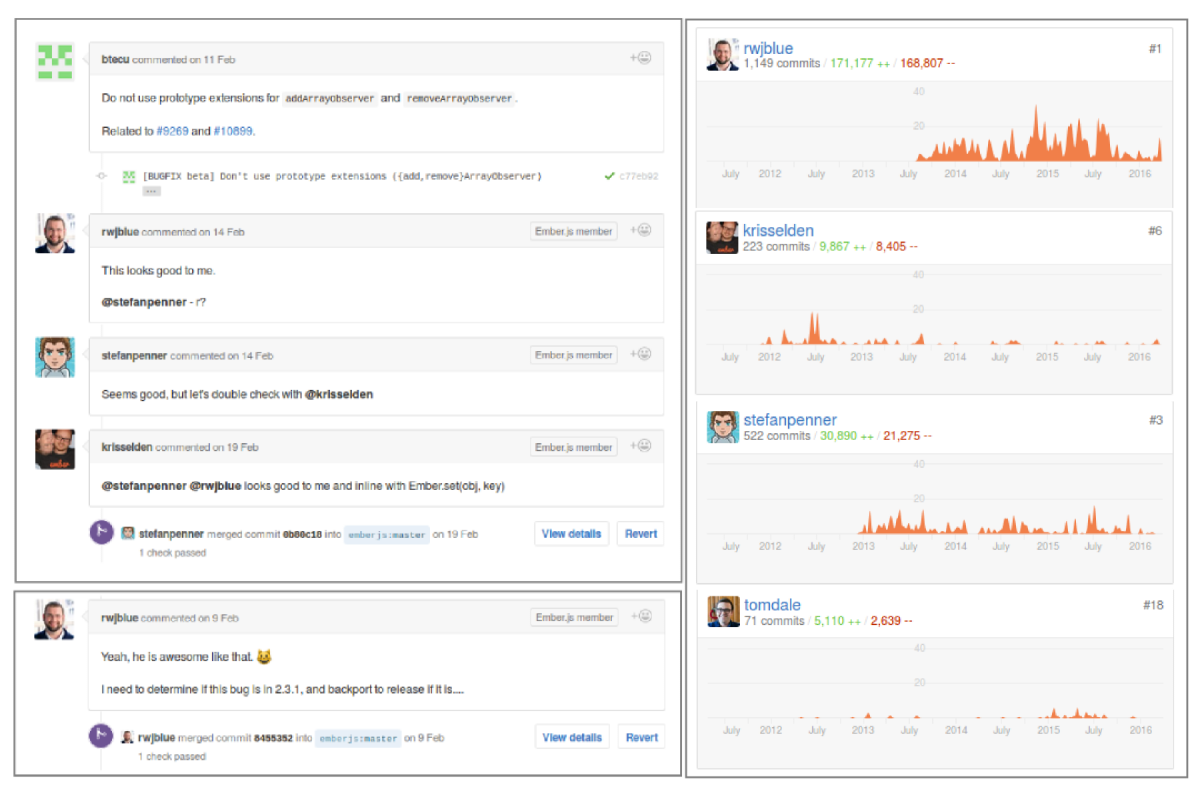Add reaction to stefanpenner's comment
This screenshot has width=1200, height=791.
coord(640,354)
